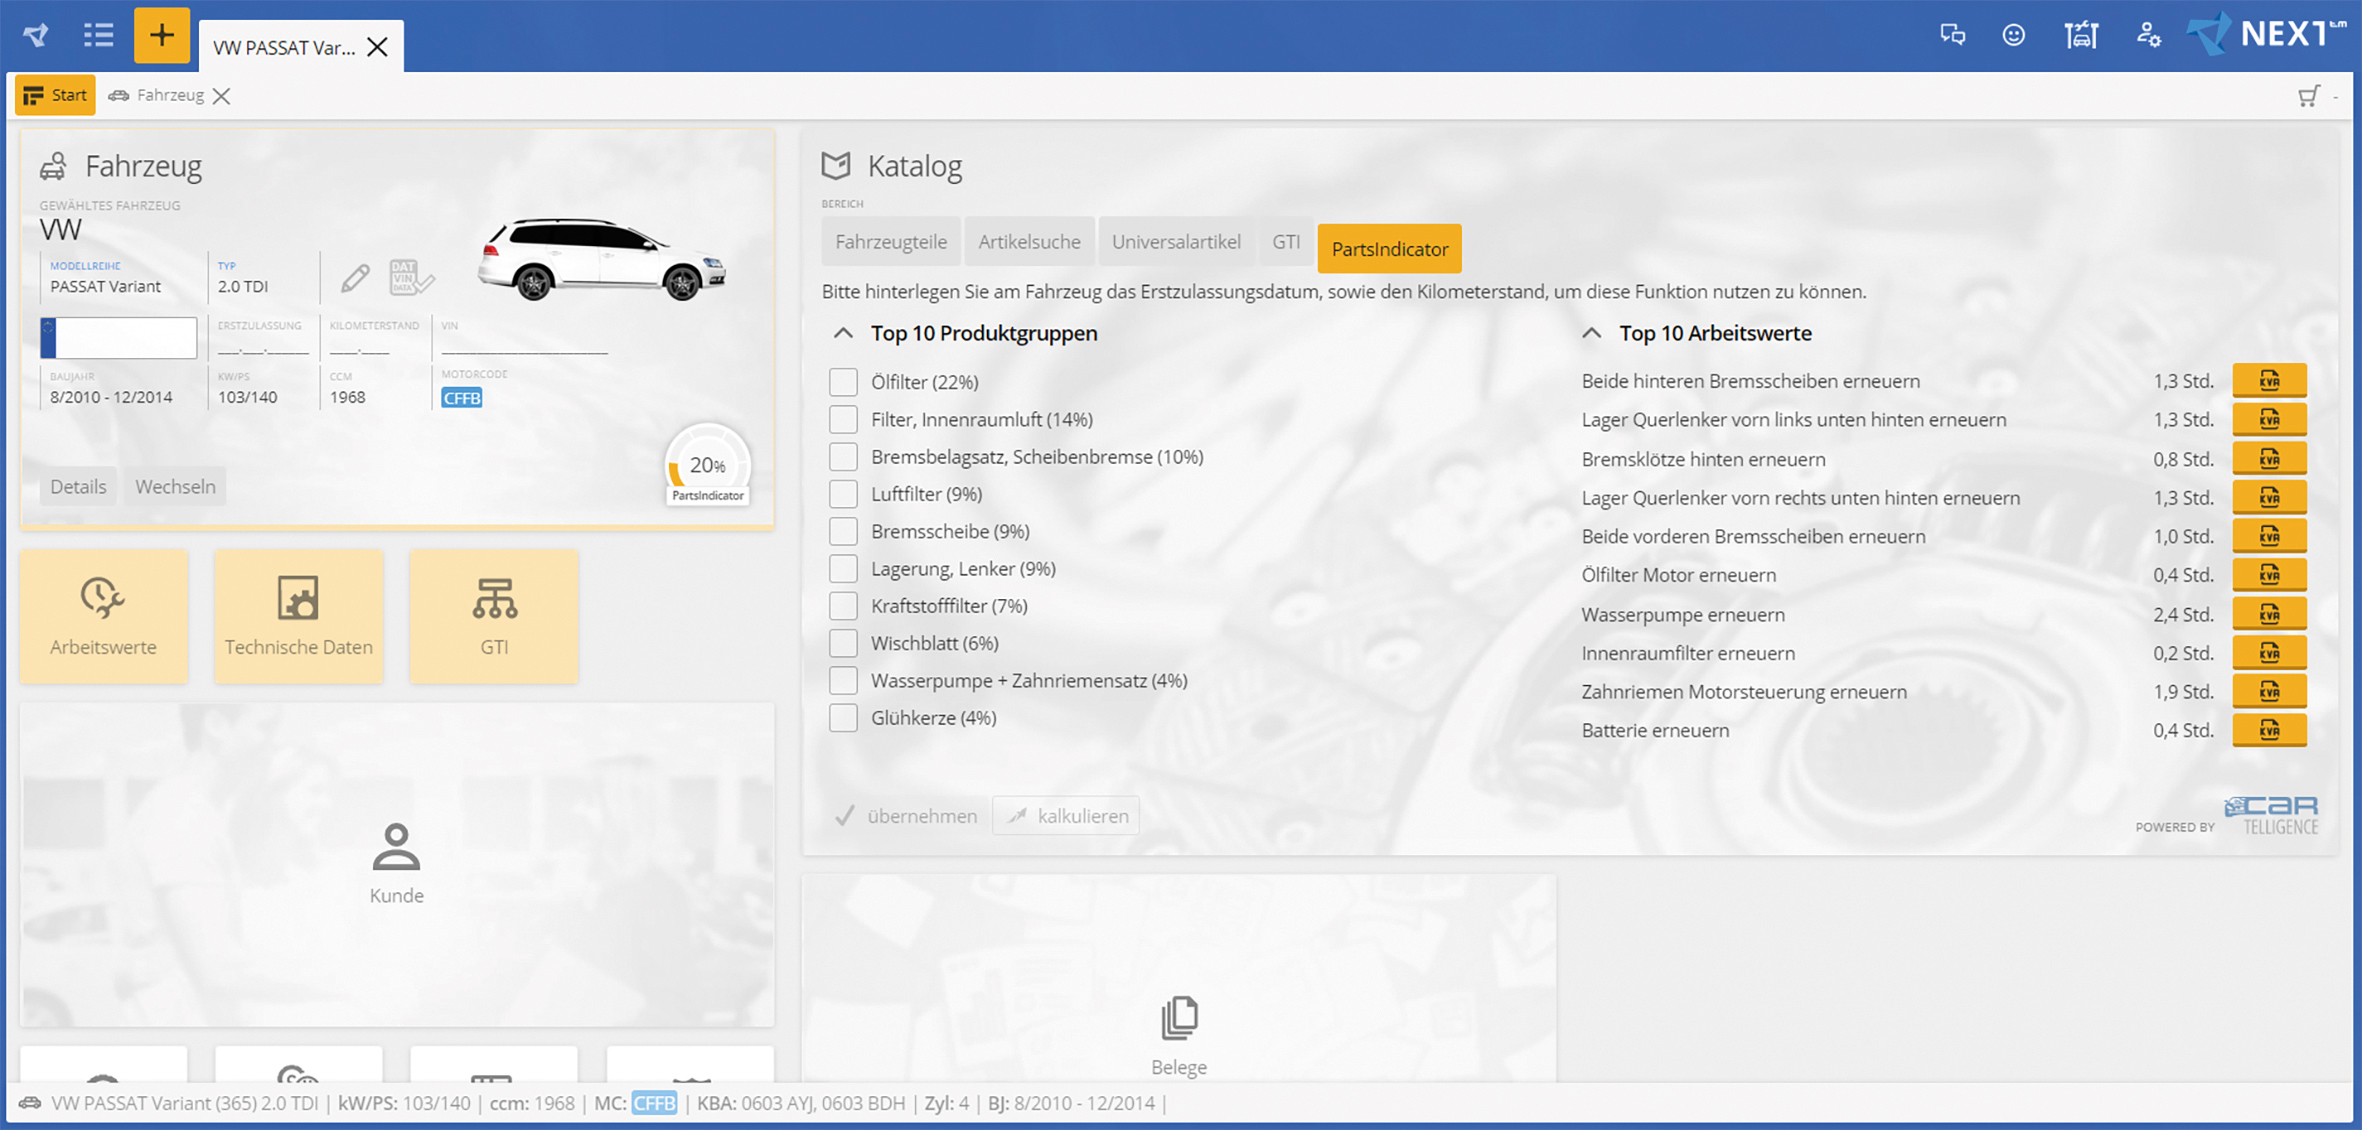Viewport: 2362px width, 1130px height.
Task: Click labor icon for Beide hinteren Bremsscheiben erneuern
Action: click(x=2269, y=381)
